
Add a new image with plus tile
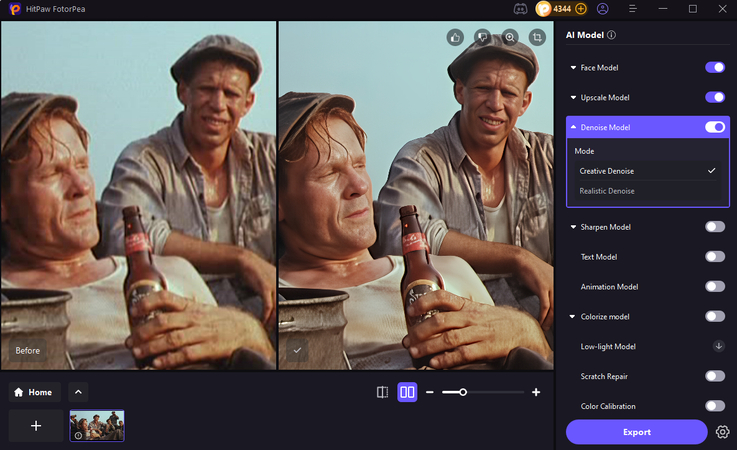click(36, 426)
